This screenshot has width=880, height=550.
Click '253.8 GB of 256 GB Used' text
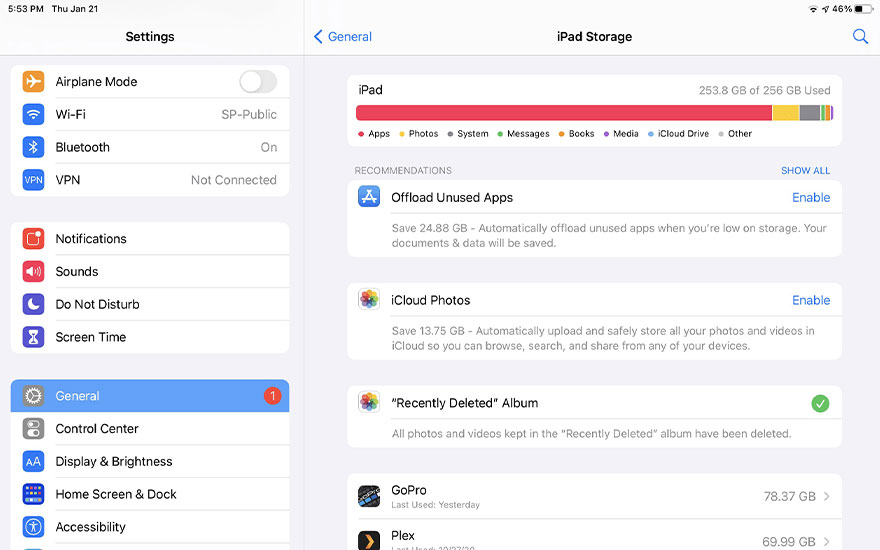(764, 90)
